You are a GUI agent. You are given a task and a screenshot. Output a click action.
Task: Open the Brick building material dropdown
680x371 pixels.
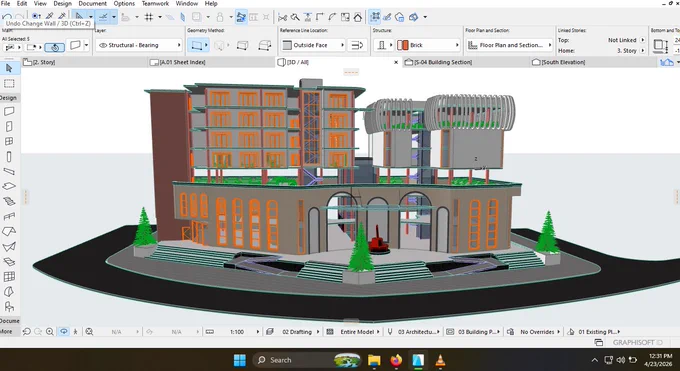pos(428,45)
